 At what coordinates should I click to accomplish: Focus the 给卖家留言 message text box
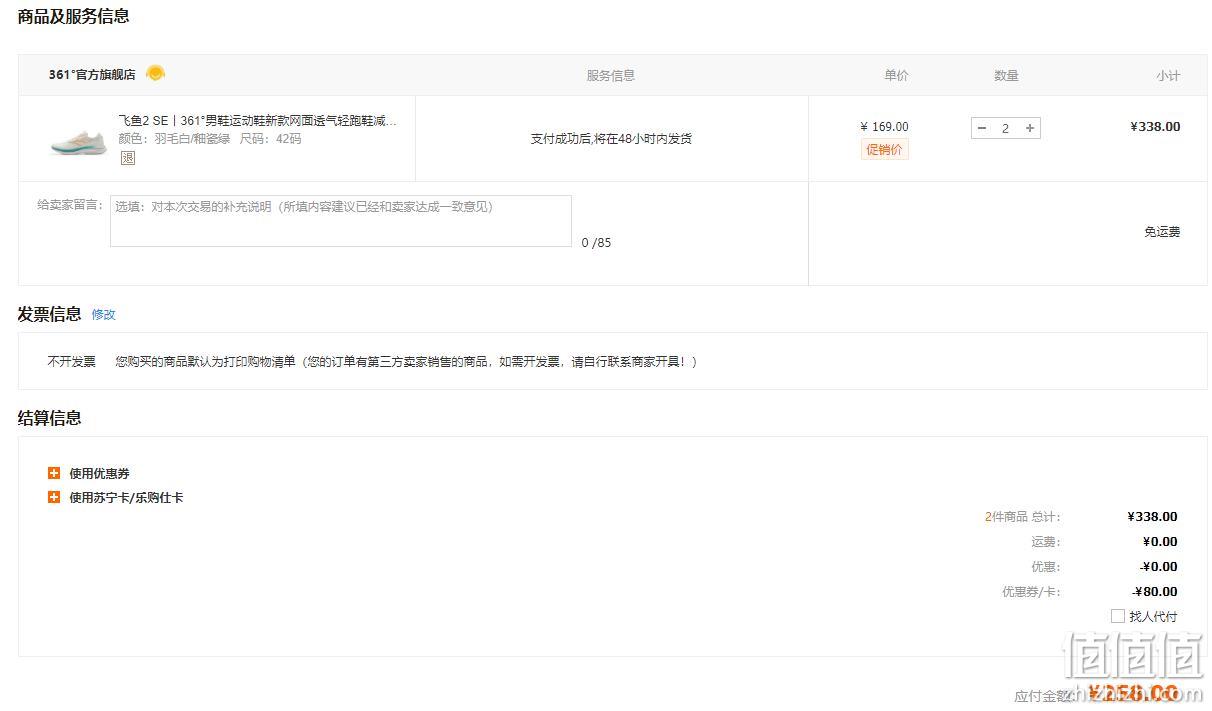[x=340, y=221]
